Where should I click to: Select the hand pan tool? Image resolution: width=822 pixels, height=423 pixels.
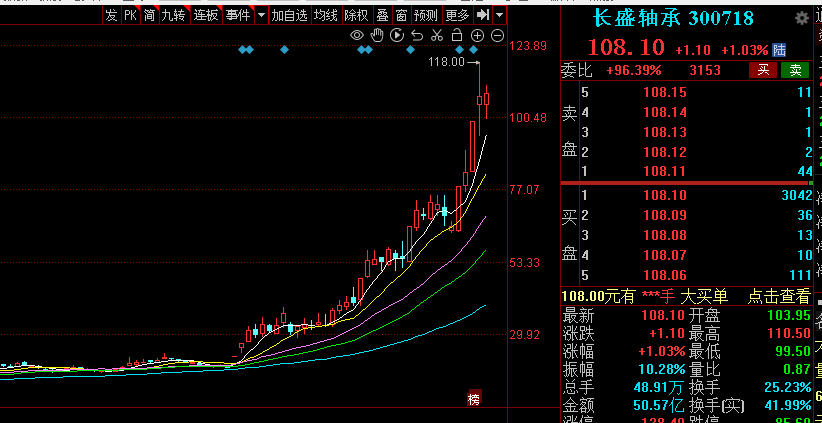[x=377, y=35]
